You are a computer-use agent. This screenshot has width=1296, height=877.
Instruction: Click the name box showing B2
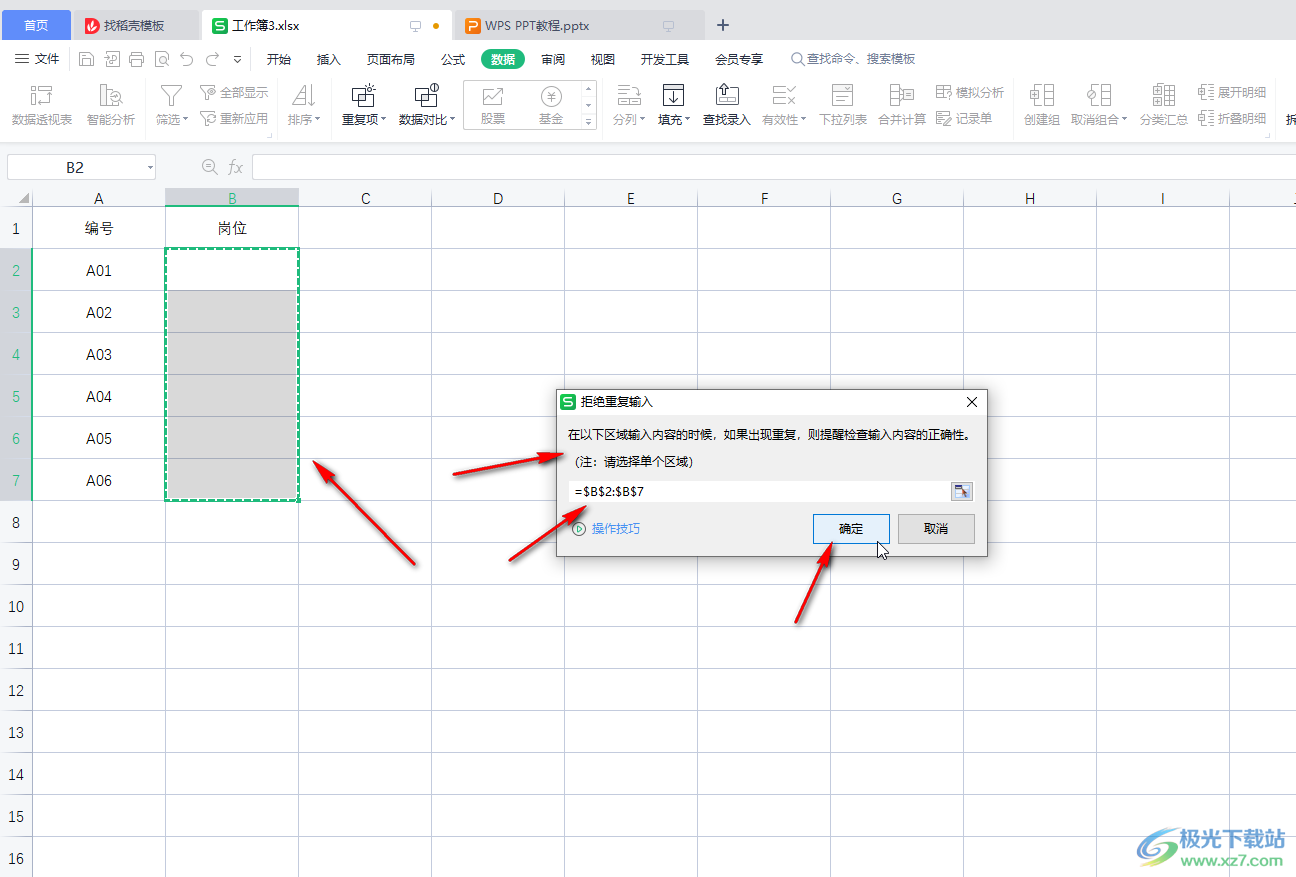click(x=75, y=167)
